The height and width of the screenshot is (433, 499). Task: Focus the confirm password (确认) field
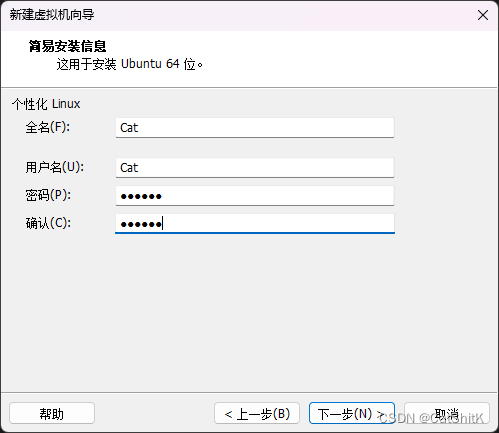[255, 224]
